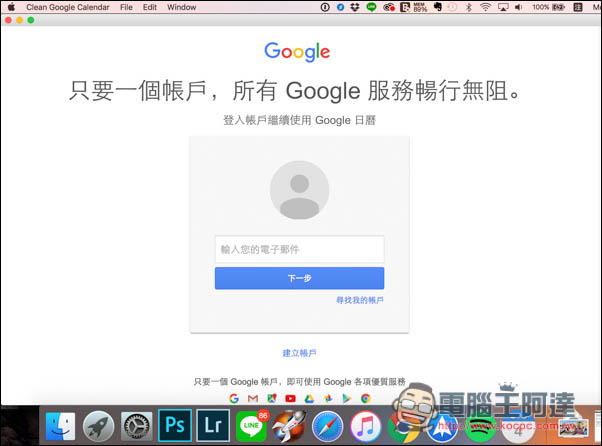602x446 pixels.
Task: Click the Dropbox menu bar icon
Action: 355,7
